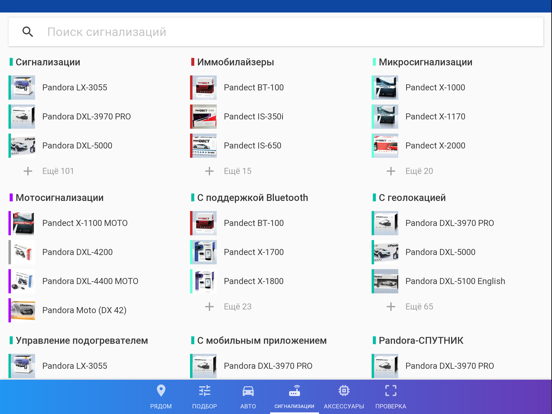
Task: Select 'Pandora DXL-3970 PRO' under Pandora-СПУТНИК
Action: point(450,366)
